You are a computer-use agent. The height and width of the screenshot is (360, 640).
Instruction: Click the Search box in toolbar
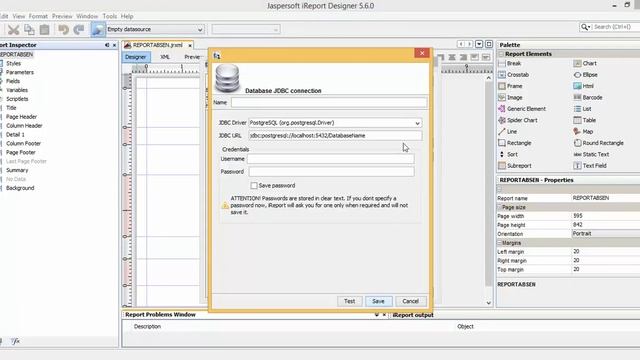click(616, 27)
